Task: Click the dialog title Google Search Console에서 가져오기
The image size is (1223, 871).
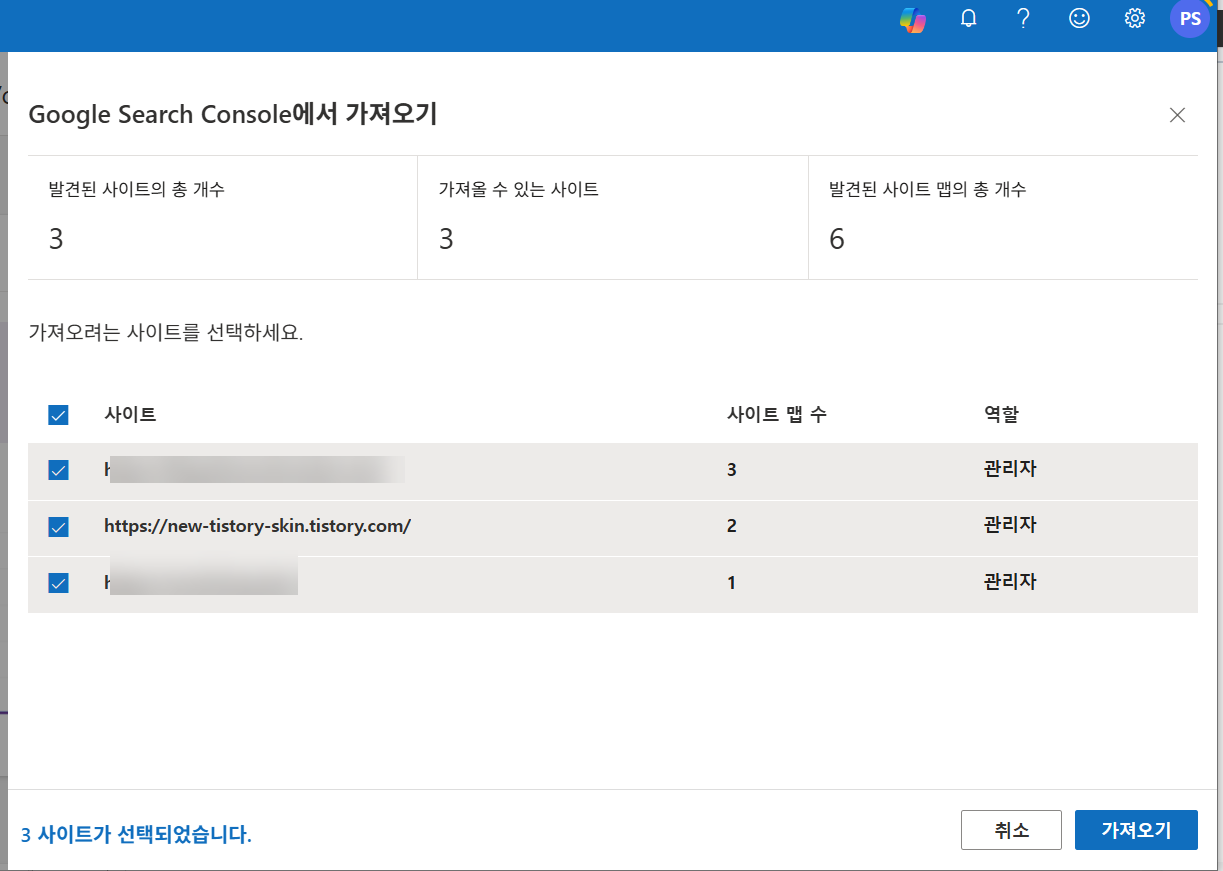Action: [x=233, y=114]
